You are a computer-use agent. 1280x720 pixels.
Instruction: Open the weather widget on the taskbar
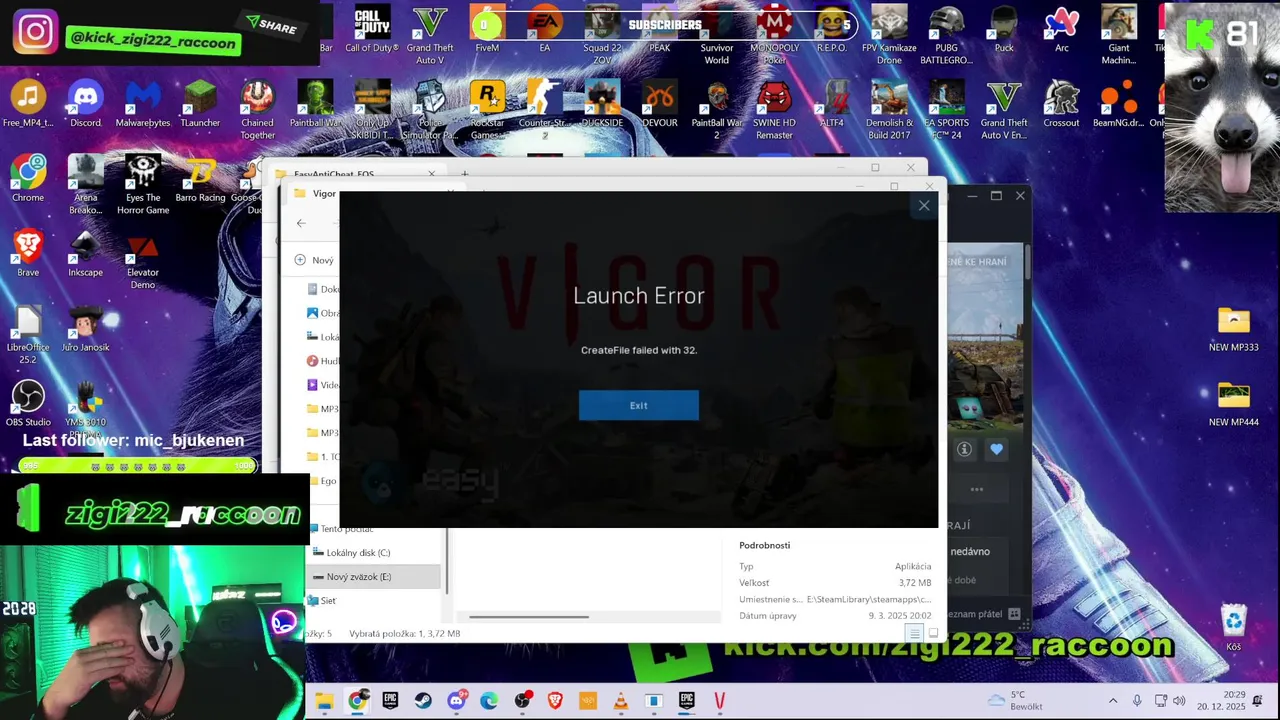pos(1015,701)
